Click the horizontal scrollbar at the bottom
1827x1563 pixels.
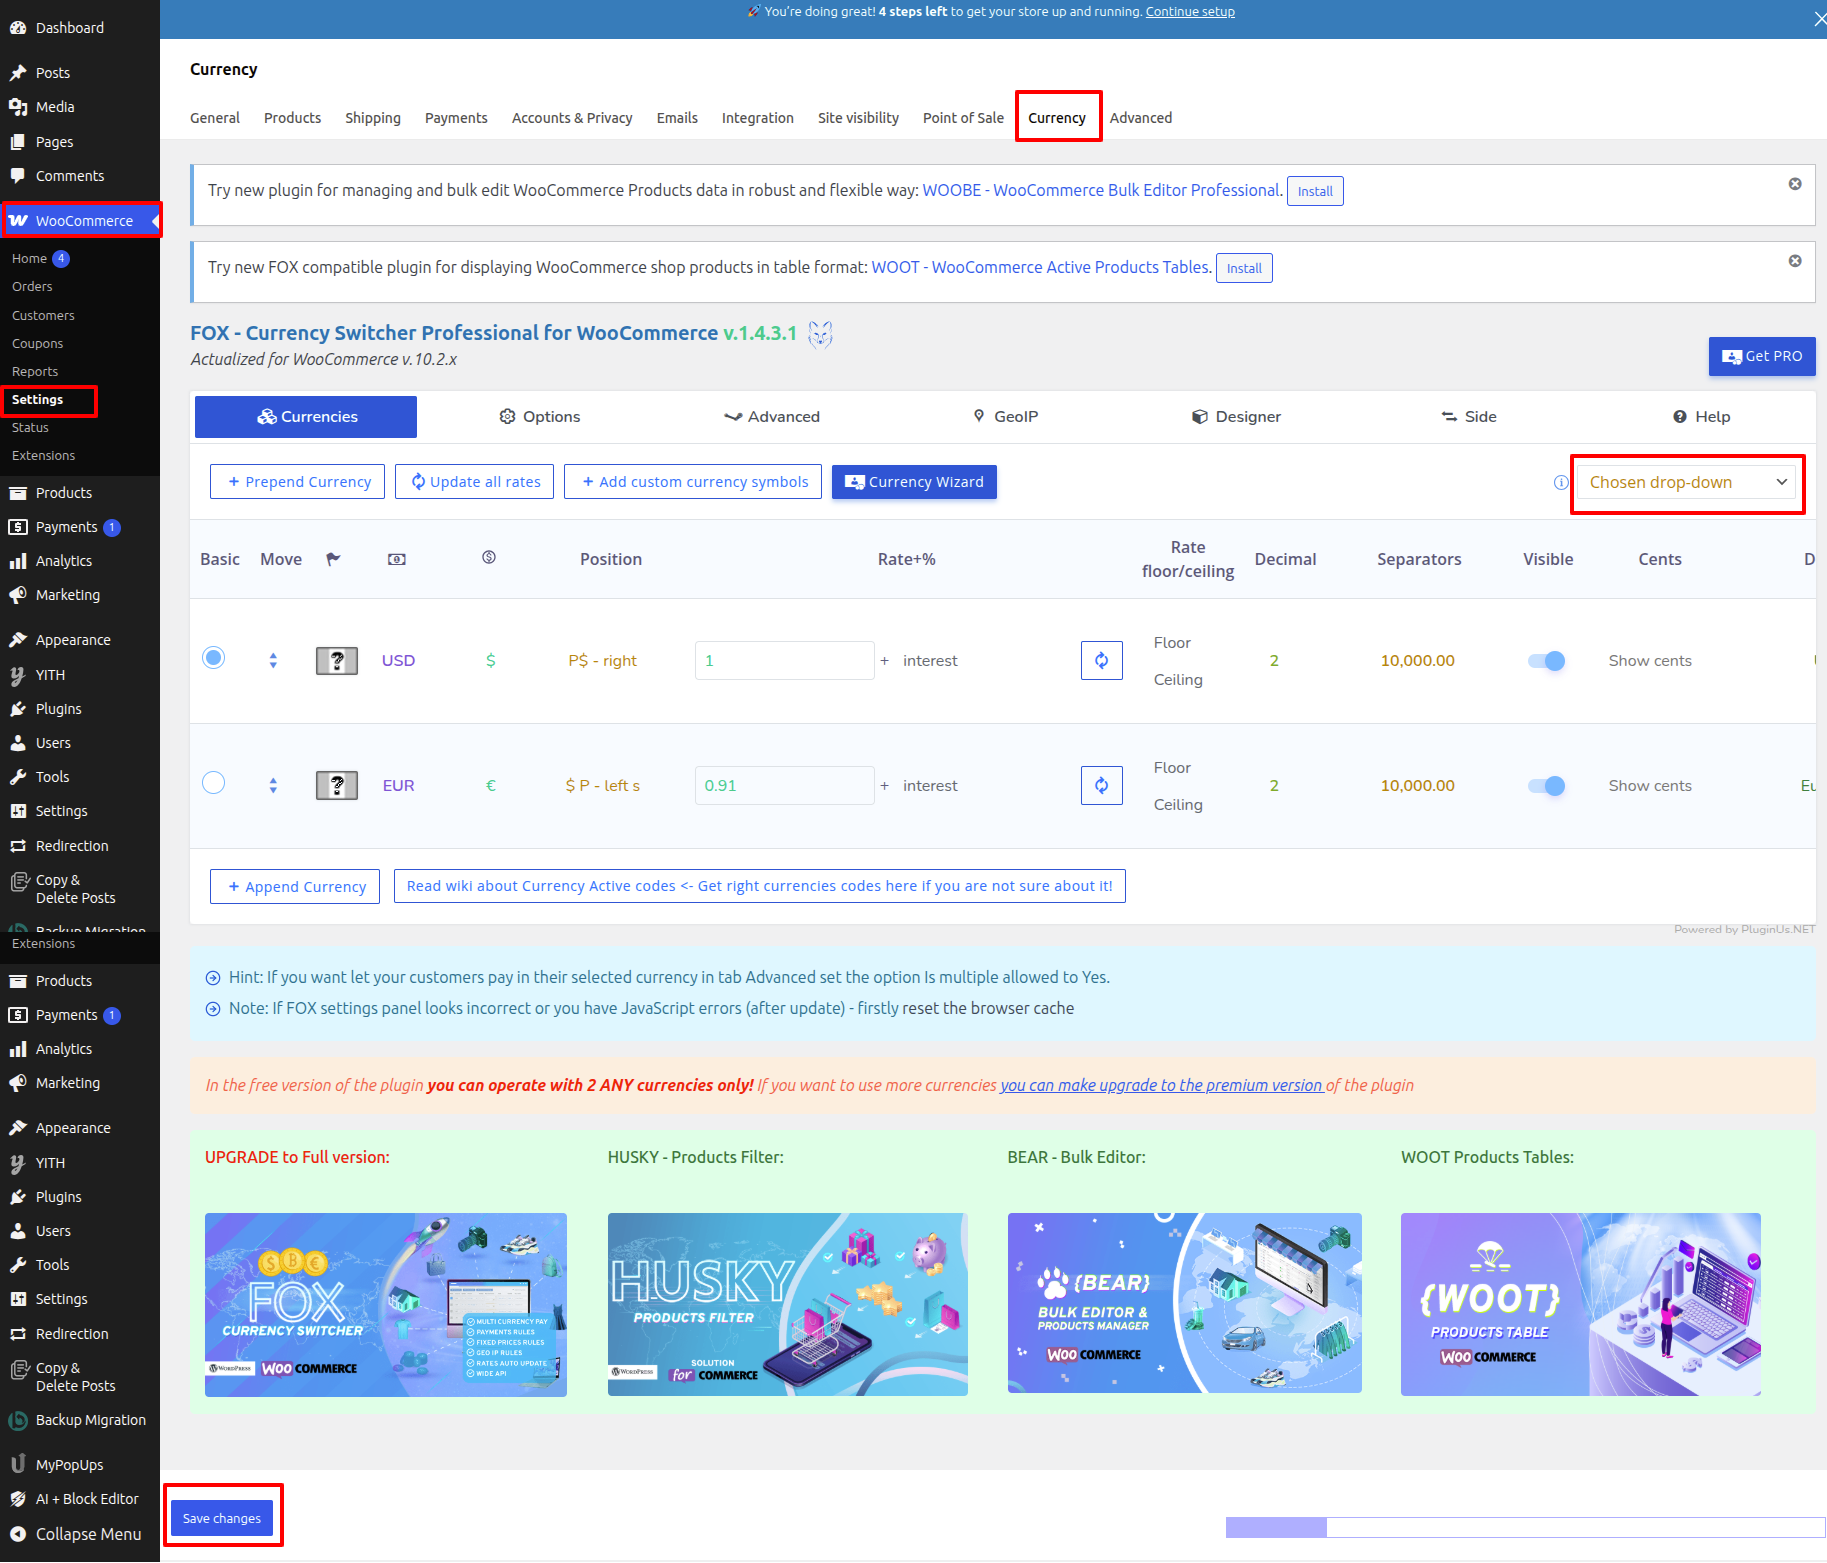[x=1276, y=1527]
